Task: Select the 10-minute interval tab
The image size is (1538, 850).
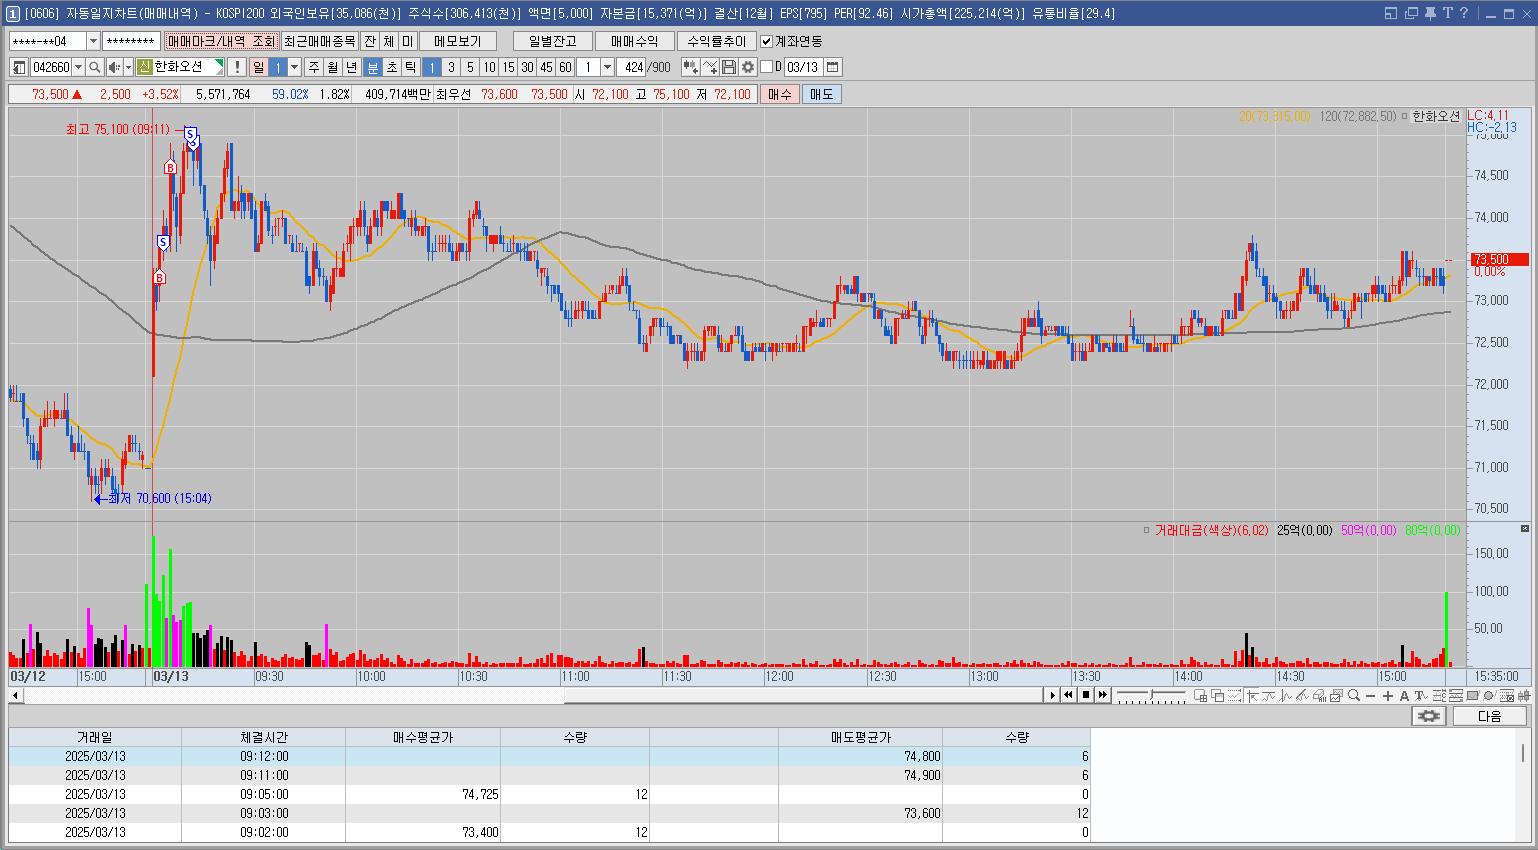Action: click(x=489, y=67)
